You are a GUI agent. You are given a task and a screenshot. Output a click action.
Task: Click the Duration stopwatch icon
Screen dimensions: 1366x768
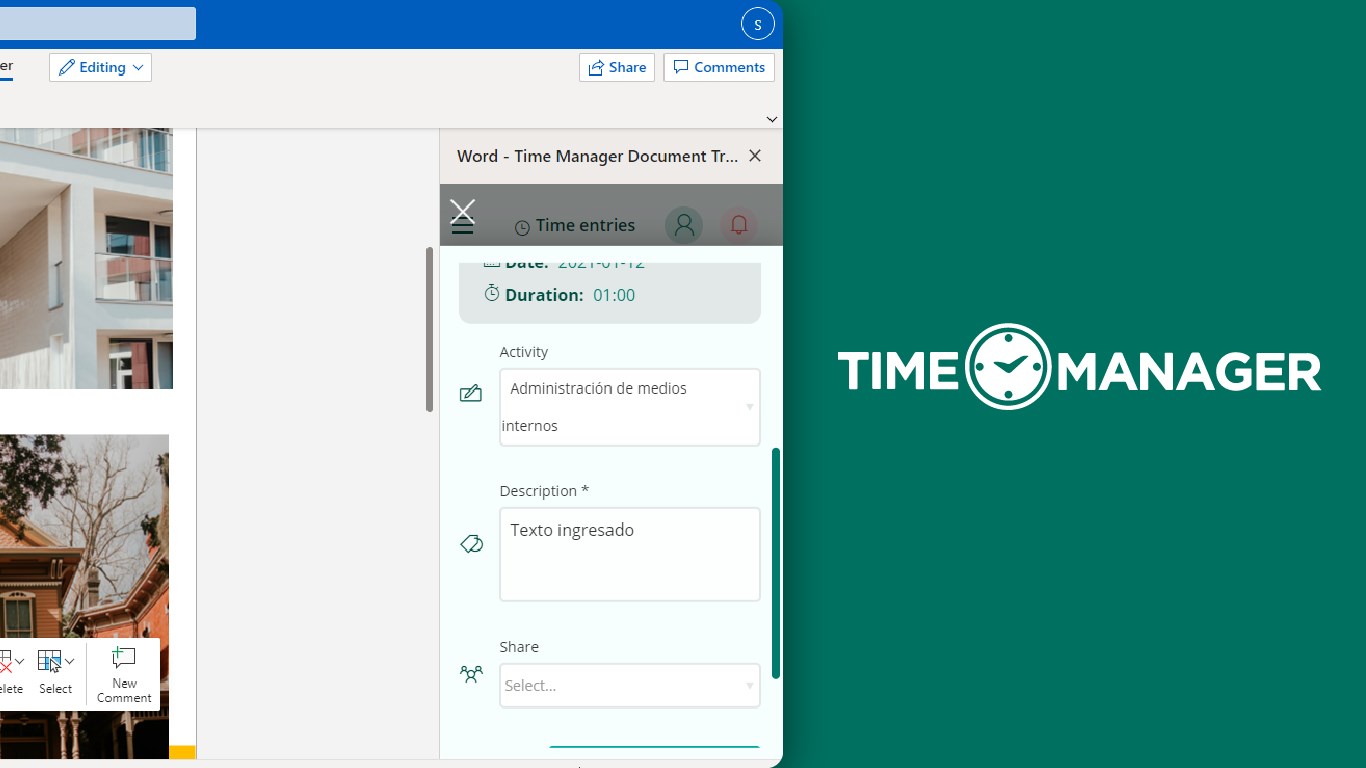[x=491, y=293]
